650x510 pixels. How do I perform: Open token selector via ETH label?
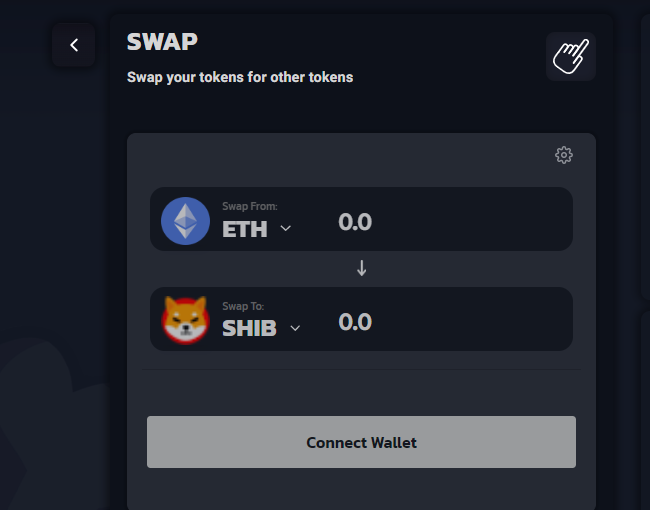click(245, 229)
